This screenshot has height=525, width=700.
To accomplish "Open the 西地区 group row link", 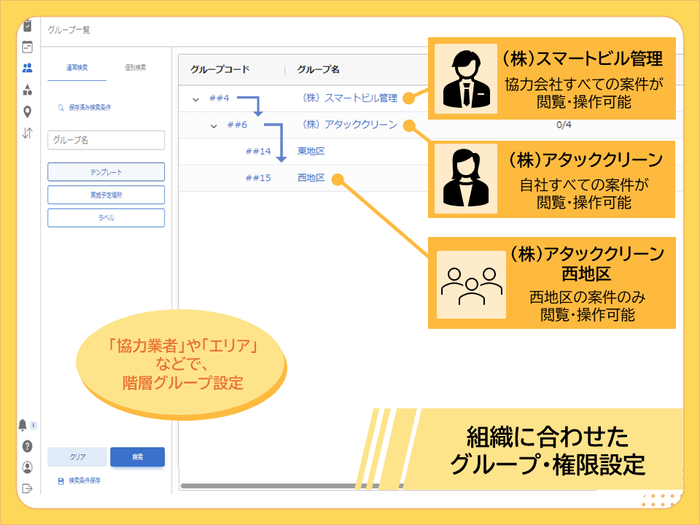I will click(311, 178).
